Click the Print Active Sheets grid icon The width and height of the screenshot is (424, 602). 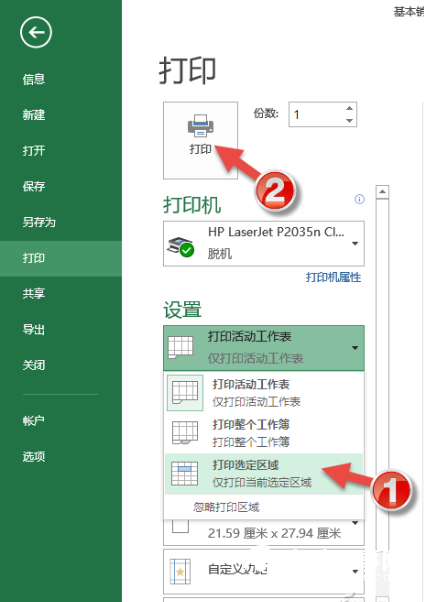coord(185,393)
